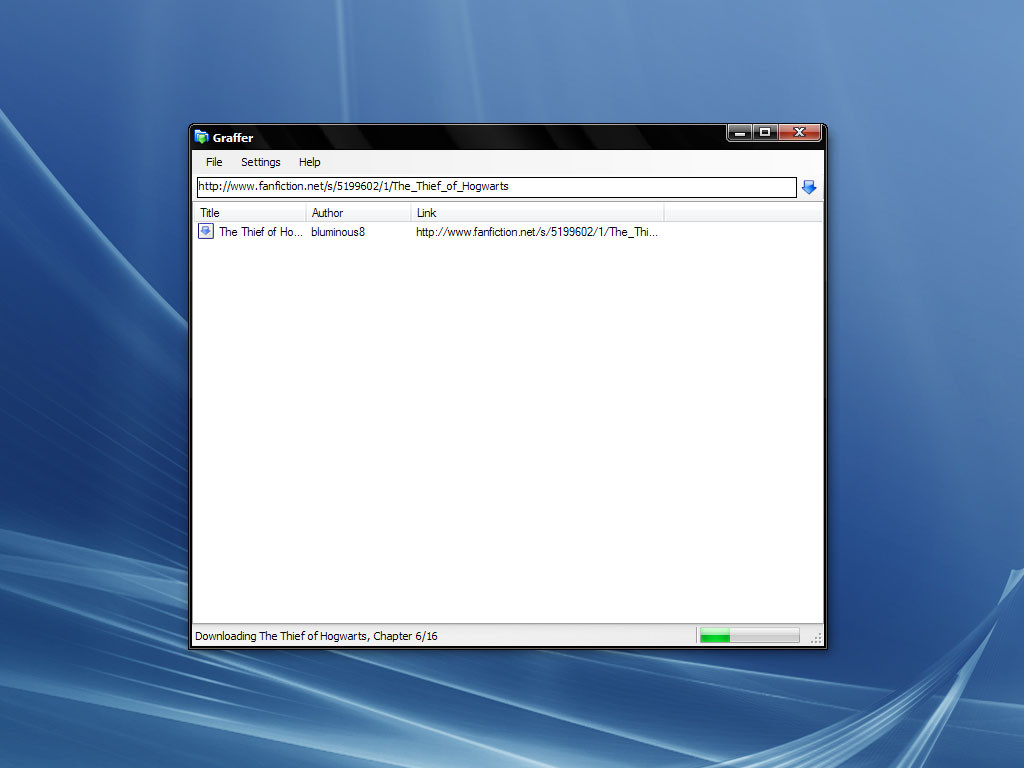Sort by the Link column header
1024x768 pixels.
click(x=537, y=213)
